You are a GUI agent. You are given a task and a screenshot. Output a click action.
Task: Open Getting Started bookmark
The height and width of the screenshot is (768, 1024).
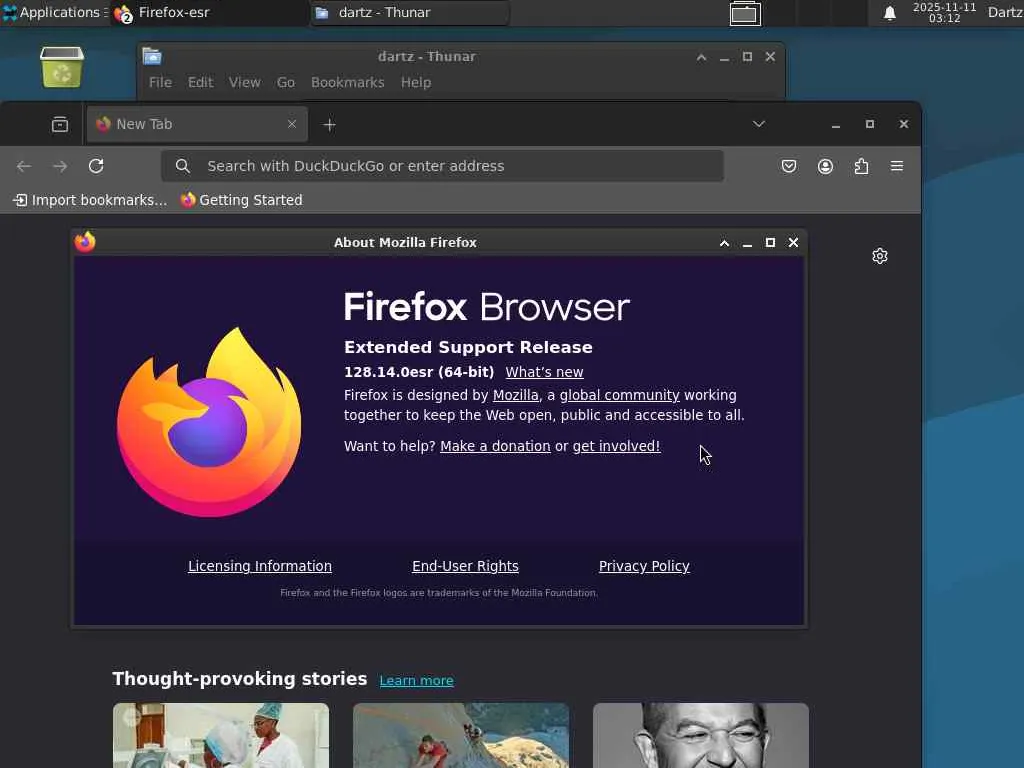(242, 200)
